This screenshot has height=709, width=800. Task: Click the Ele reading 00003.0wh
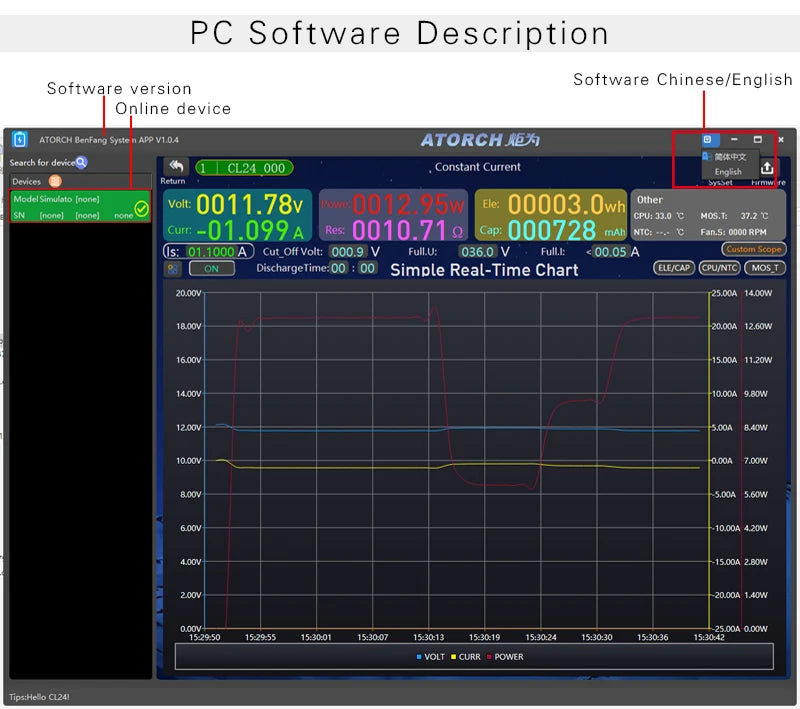566,205
